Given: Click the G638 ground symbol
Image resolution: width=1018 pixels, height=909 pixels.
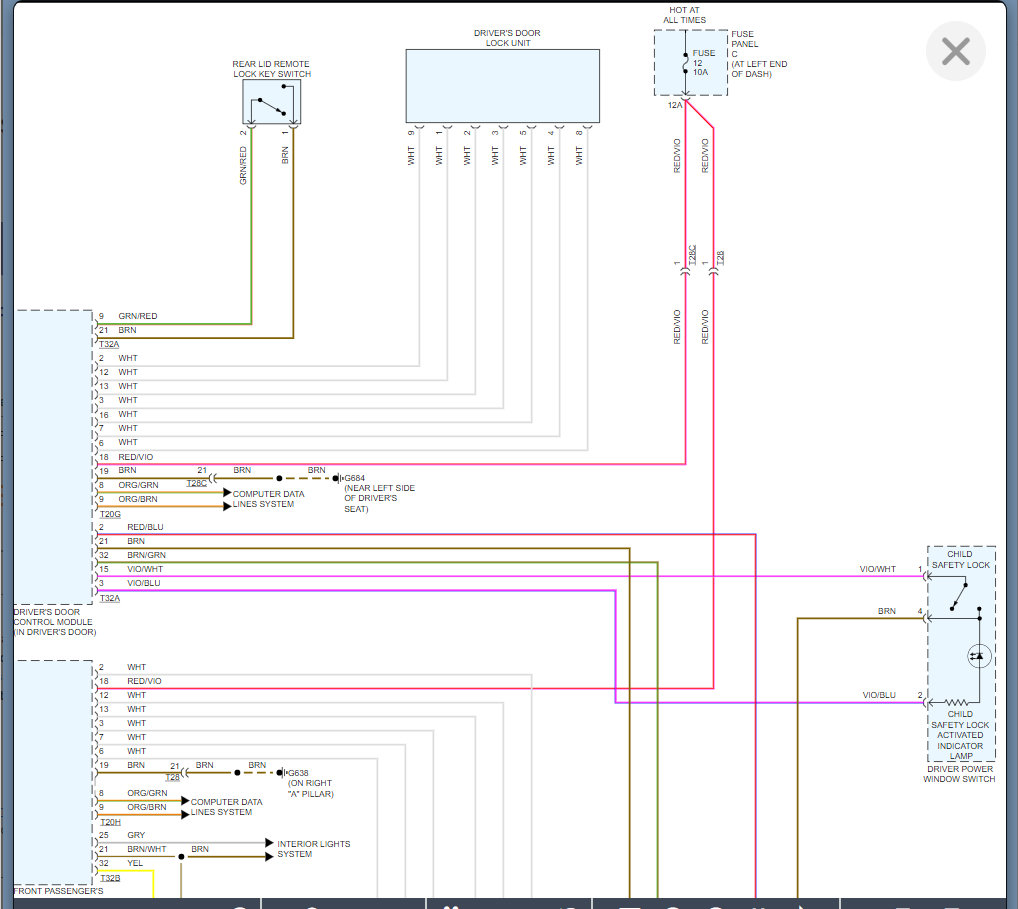Looking at the screenshot, I should pyautogui.click(x=282, y=773).
